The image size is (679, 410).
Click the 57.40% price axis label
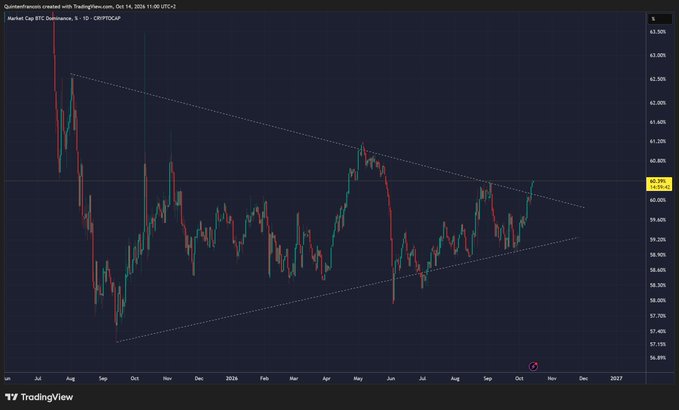click(657, 331)
